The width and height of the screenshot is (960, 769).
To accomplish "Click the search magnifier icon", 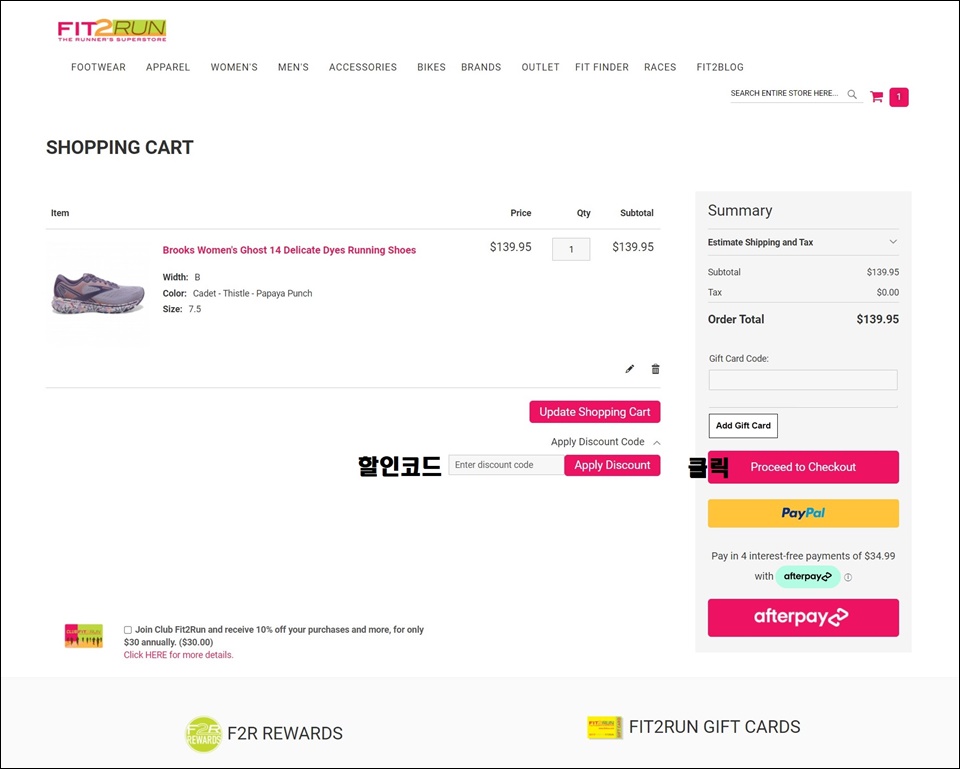I will click(852, 94).
